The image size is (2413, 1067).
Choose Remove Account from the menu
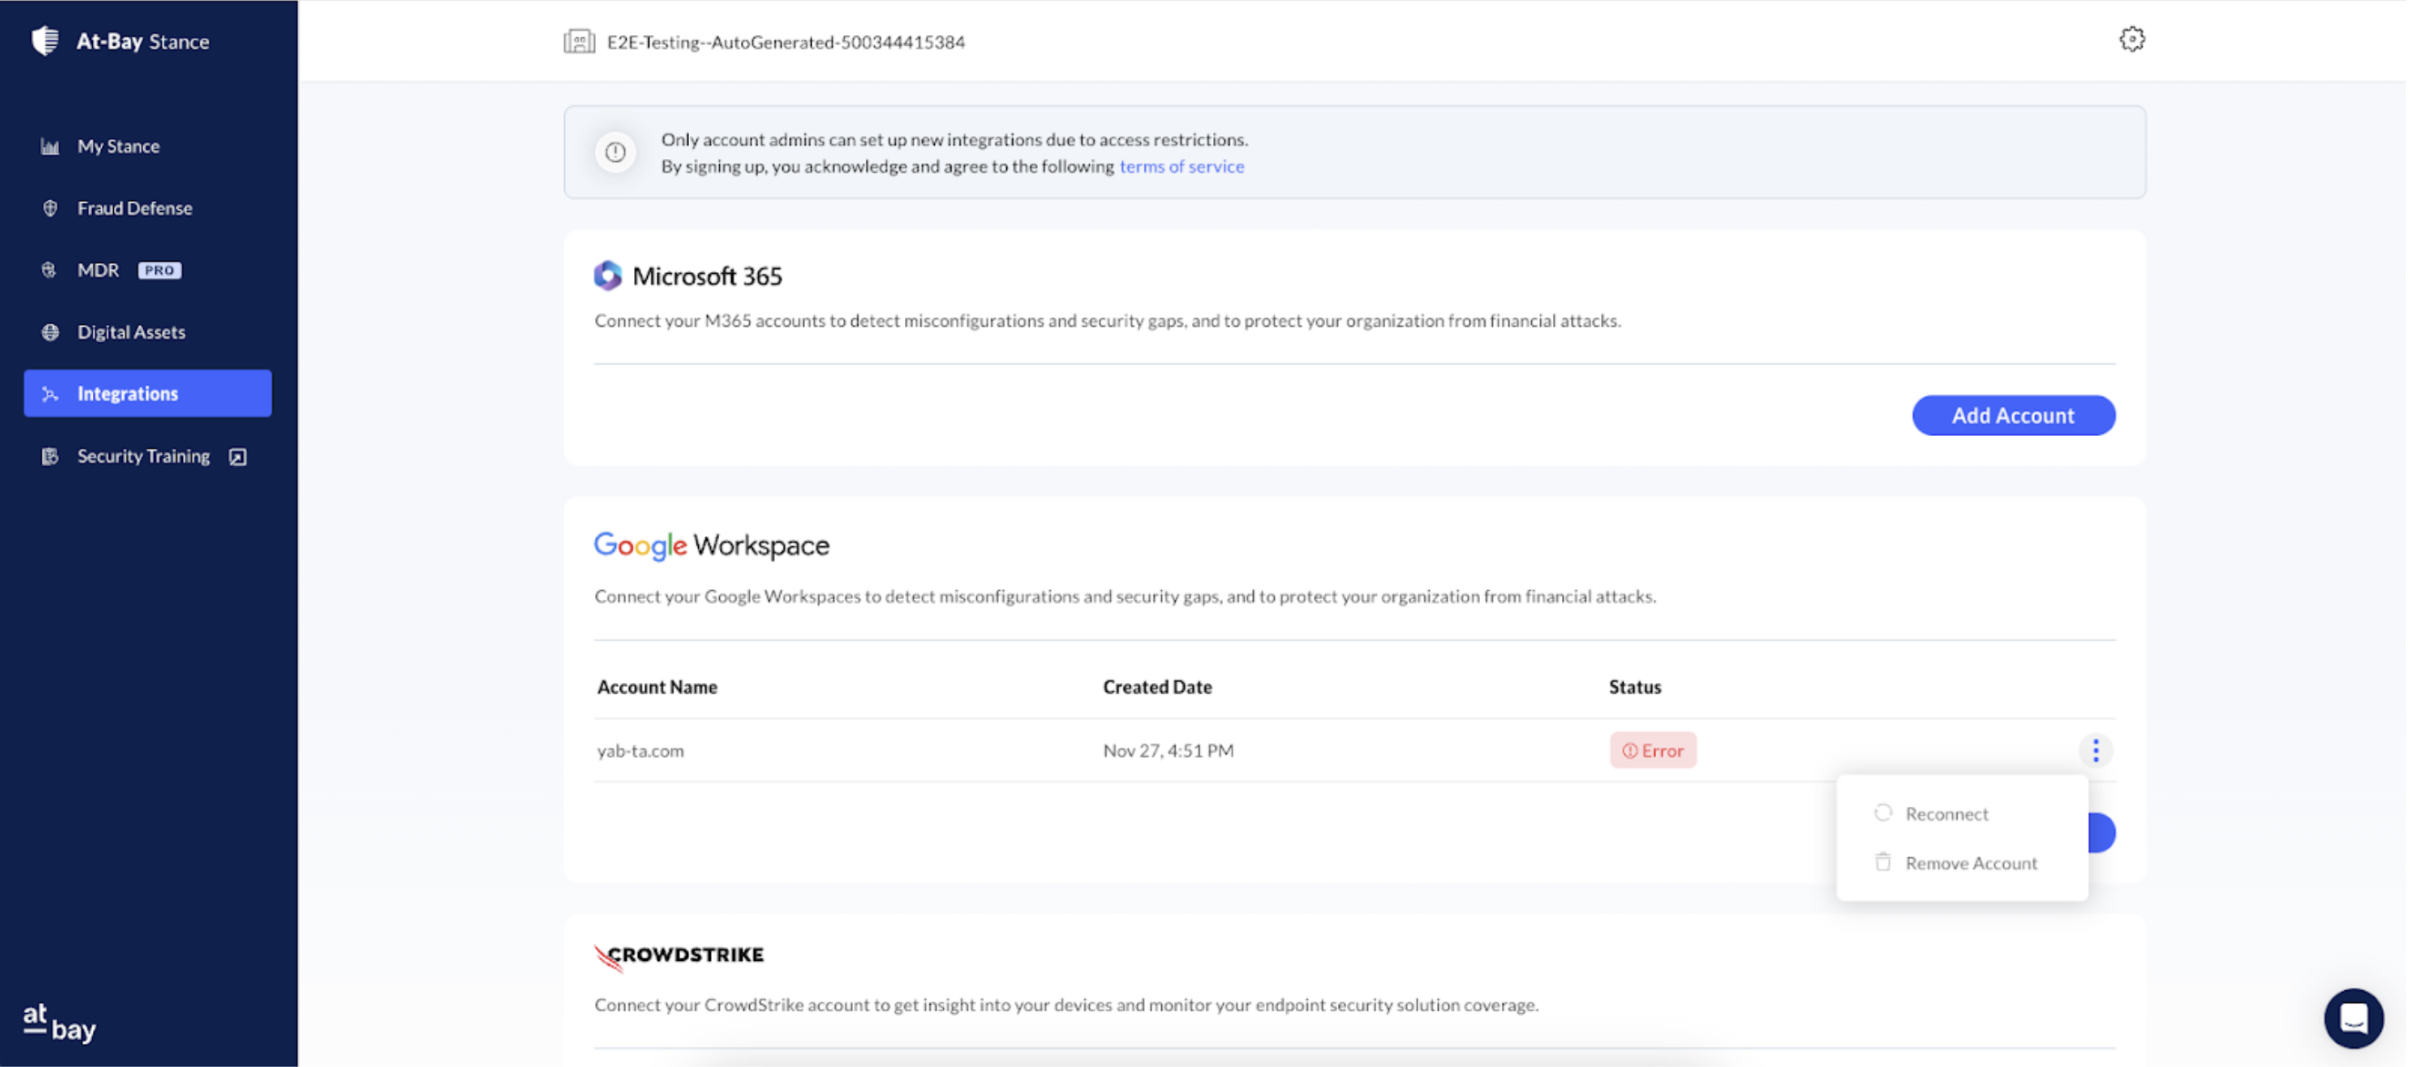click(x=1970, y=863)
